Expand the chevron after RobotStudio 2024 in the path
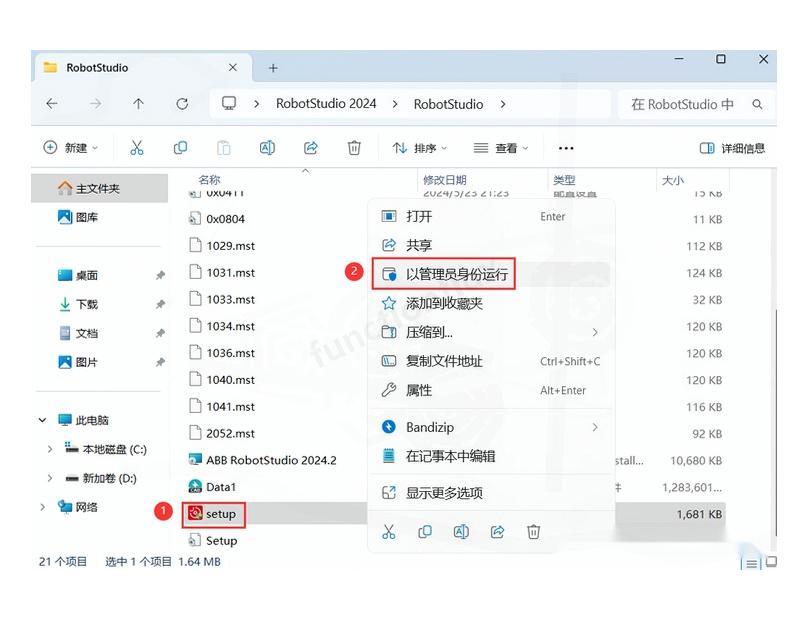The width and height of the screenshot is (808, 621). pos(395,104)
